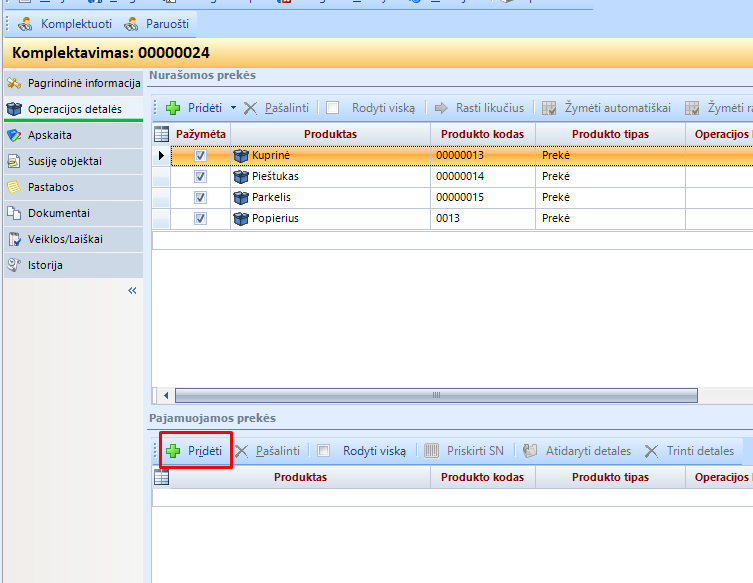
Task: Open dropdown arrow next to upper Pridėti
Action: 233,108
